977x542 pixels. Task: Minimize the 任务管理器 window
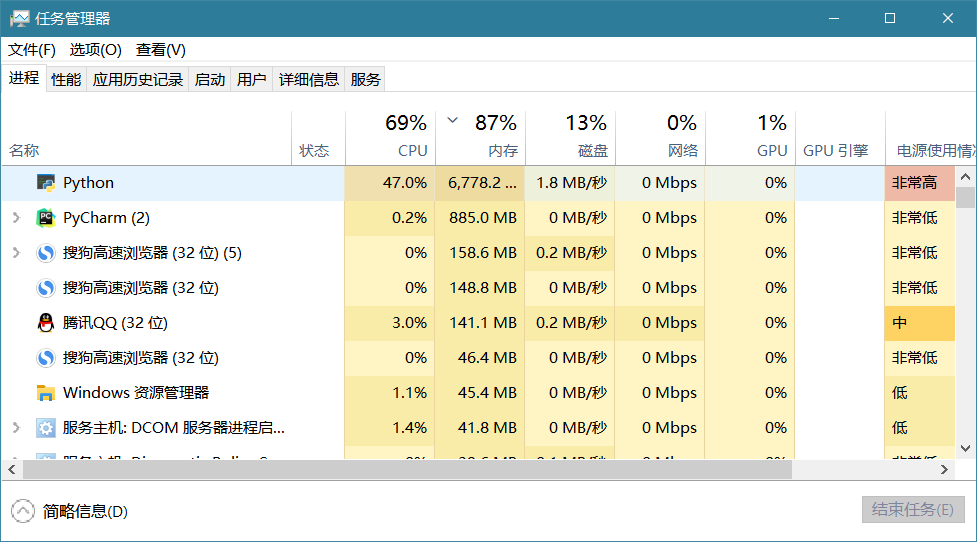tap(834, 18)
